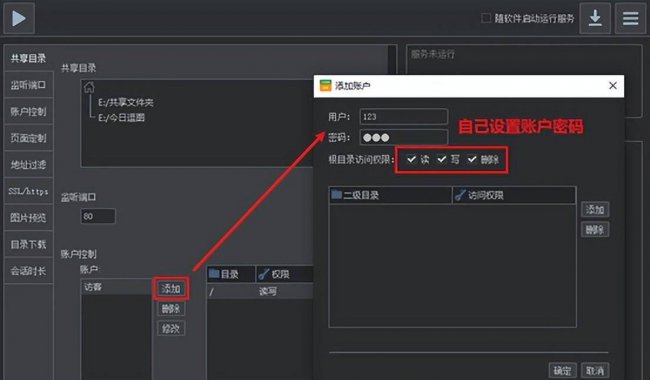The height and width of the screenshot is (380, 650).
Task: Click the home icon in shared directory tree
Action: [89, 87]
